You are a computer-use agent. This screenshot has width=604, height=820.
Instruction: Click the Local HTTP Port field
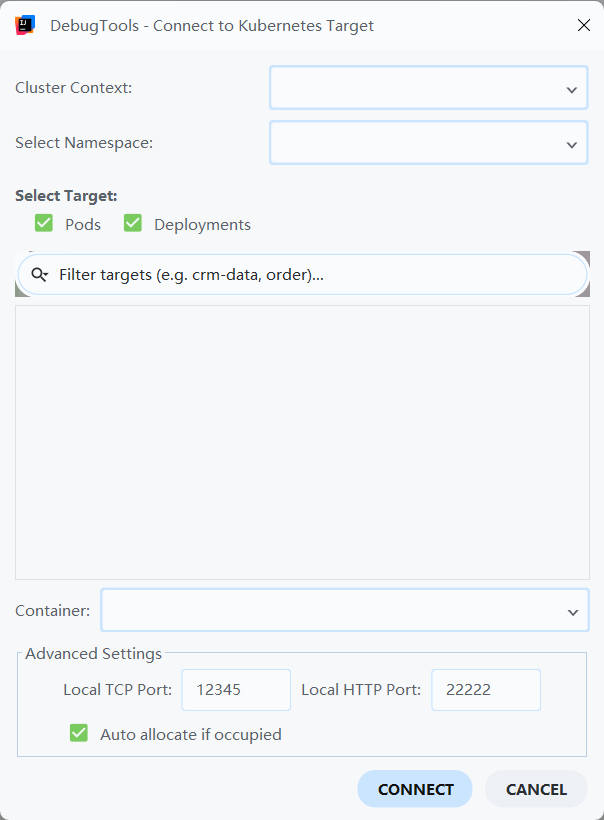tap(486, 690)
